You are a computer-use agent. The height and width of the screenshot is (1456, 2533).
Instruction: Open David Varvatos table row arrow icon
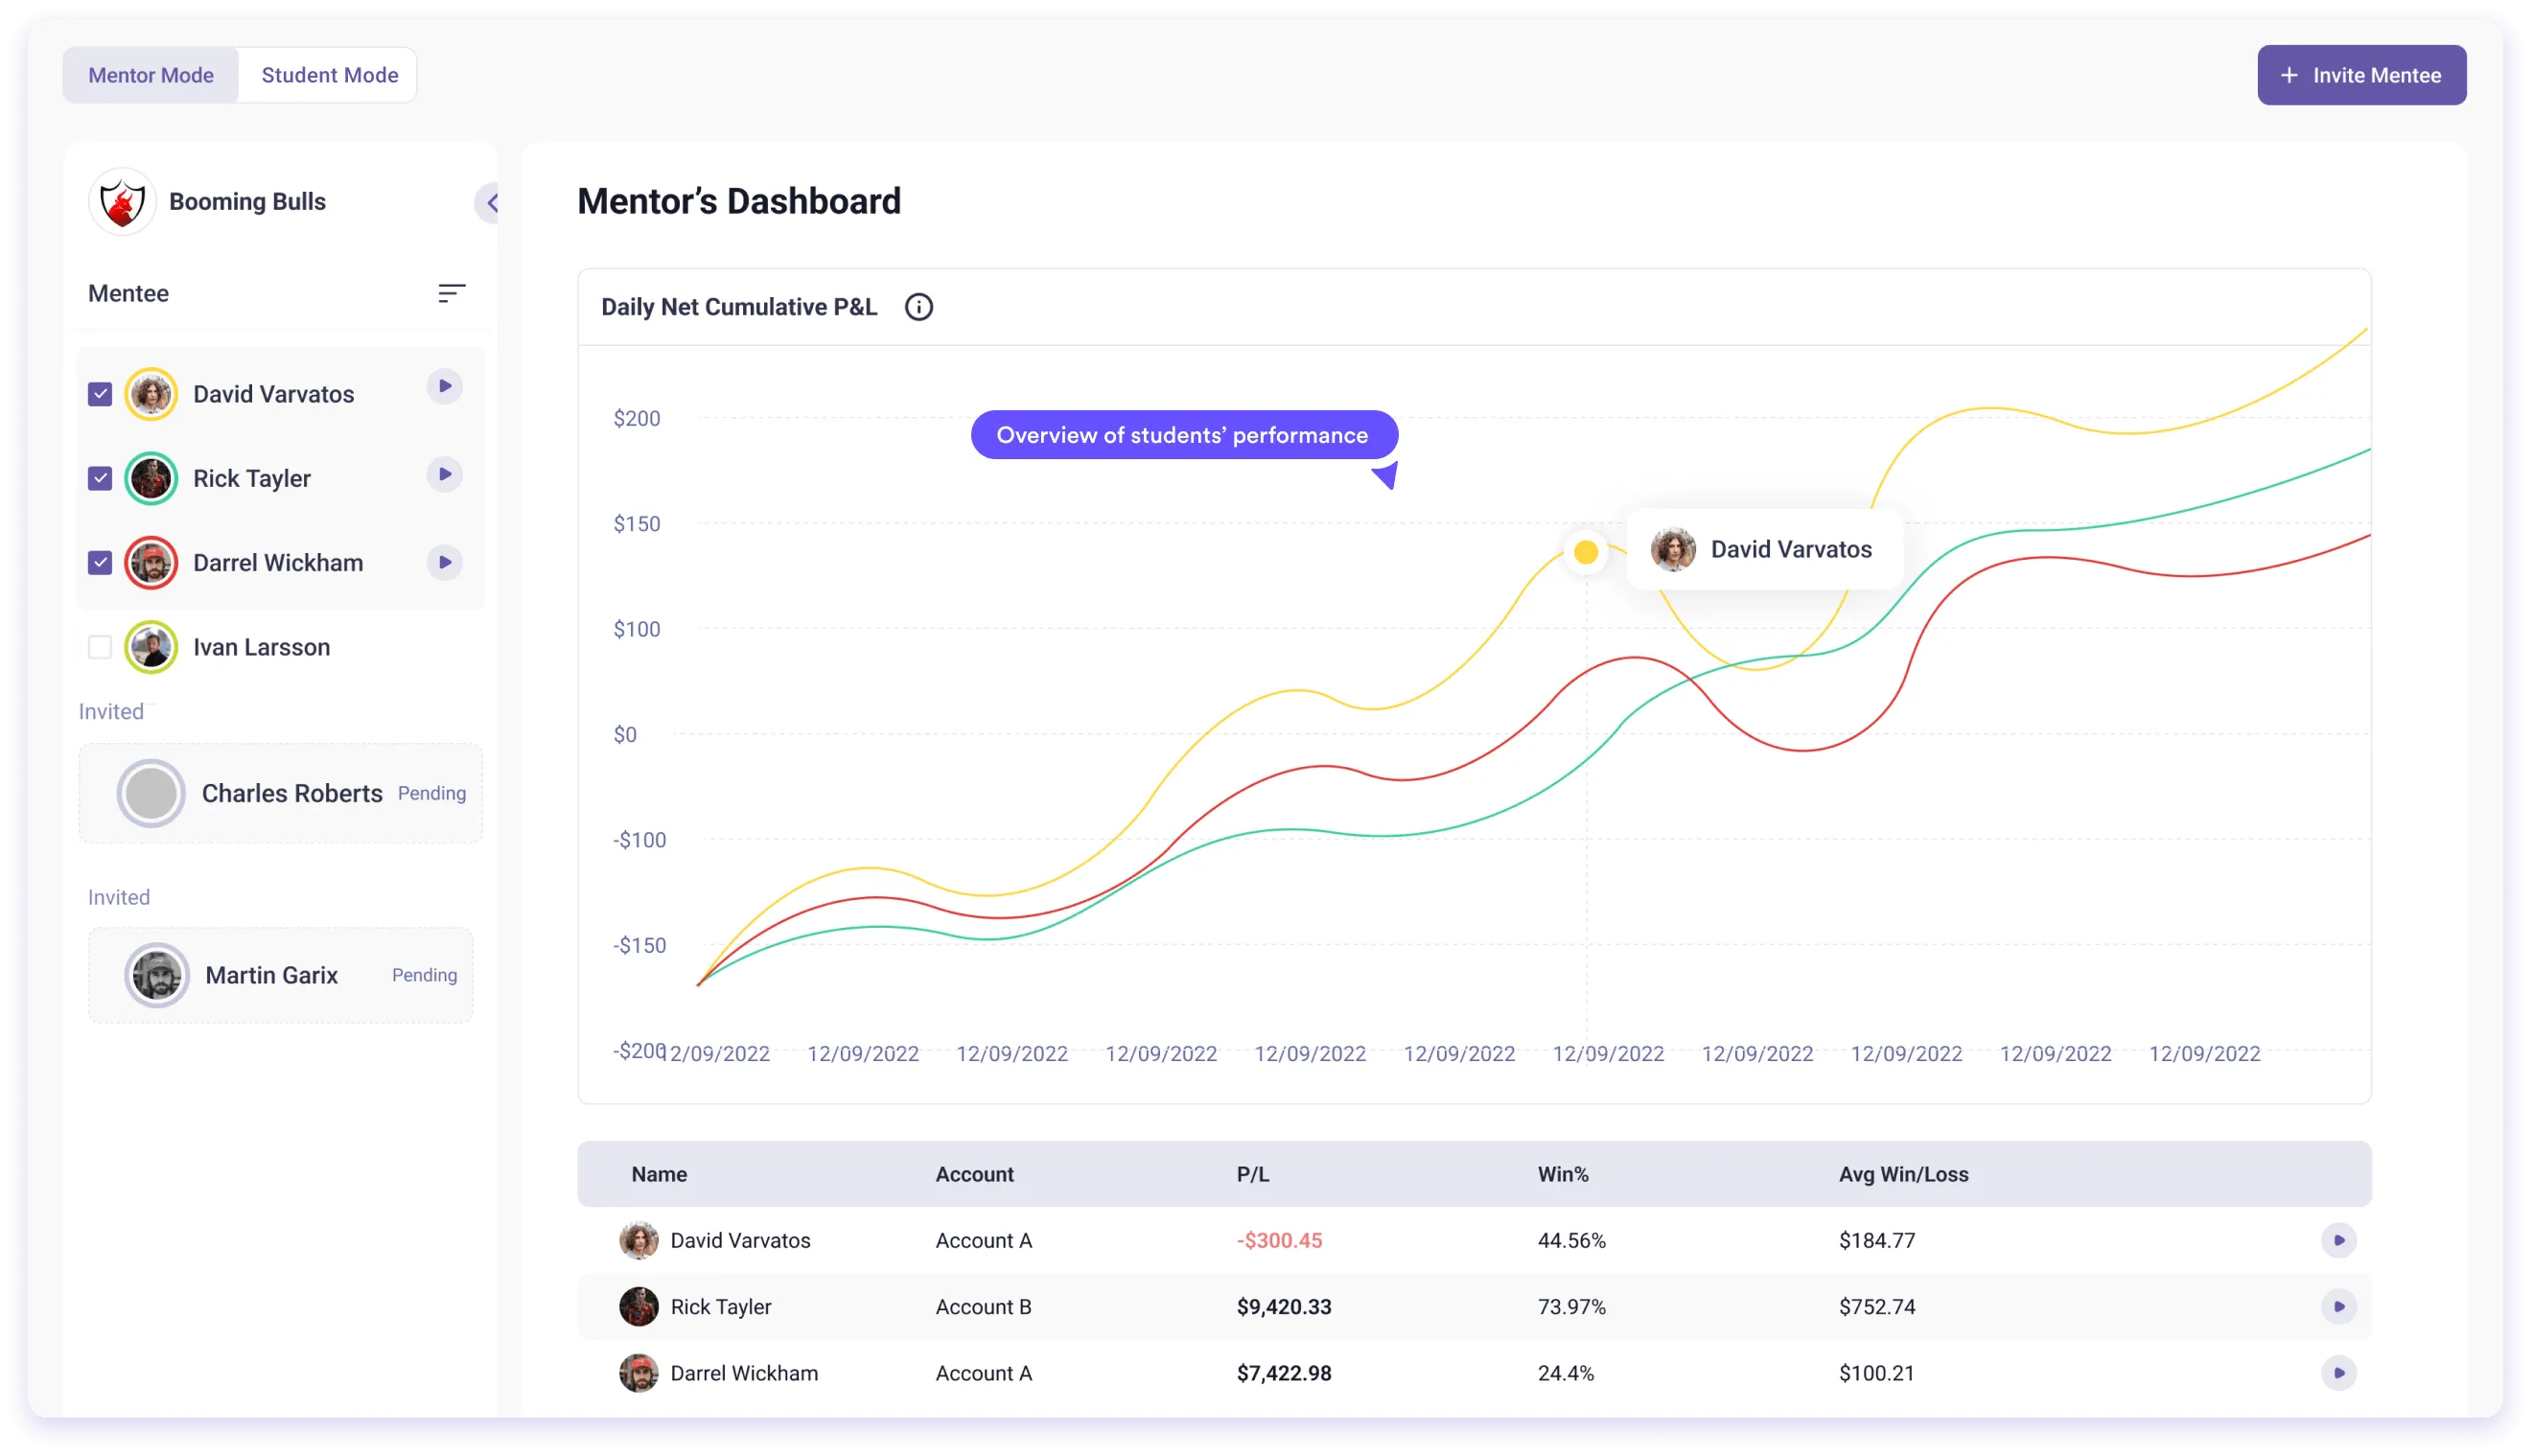pos(2338,1240)
